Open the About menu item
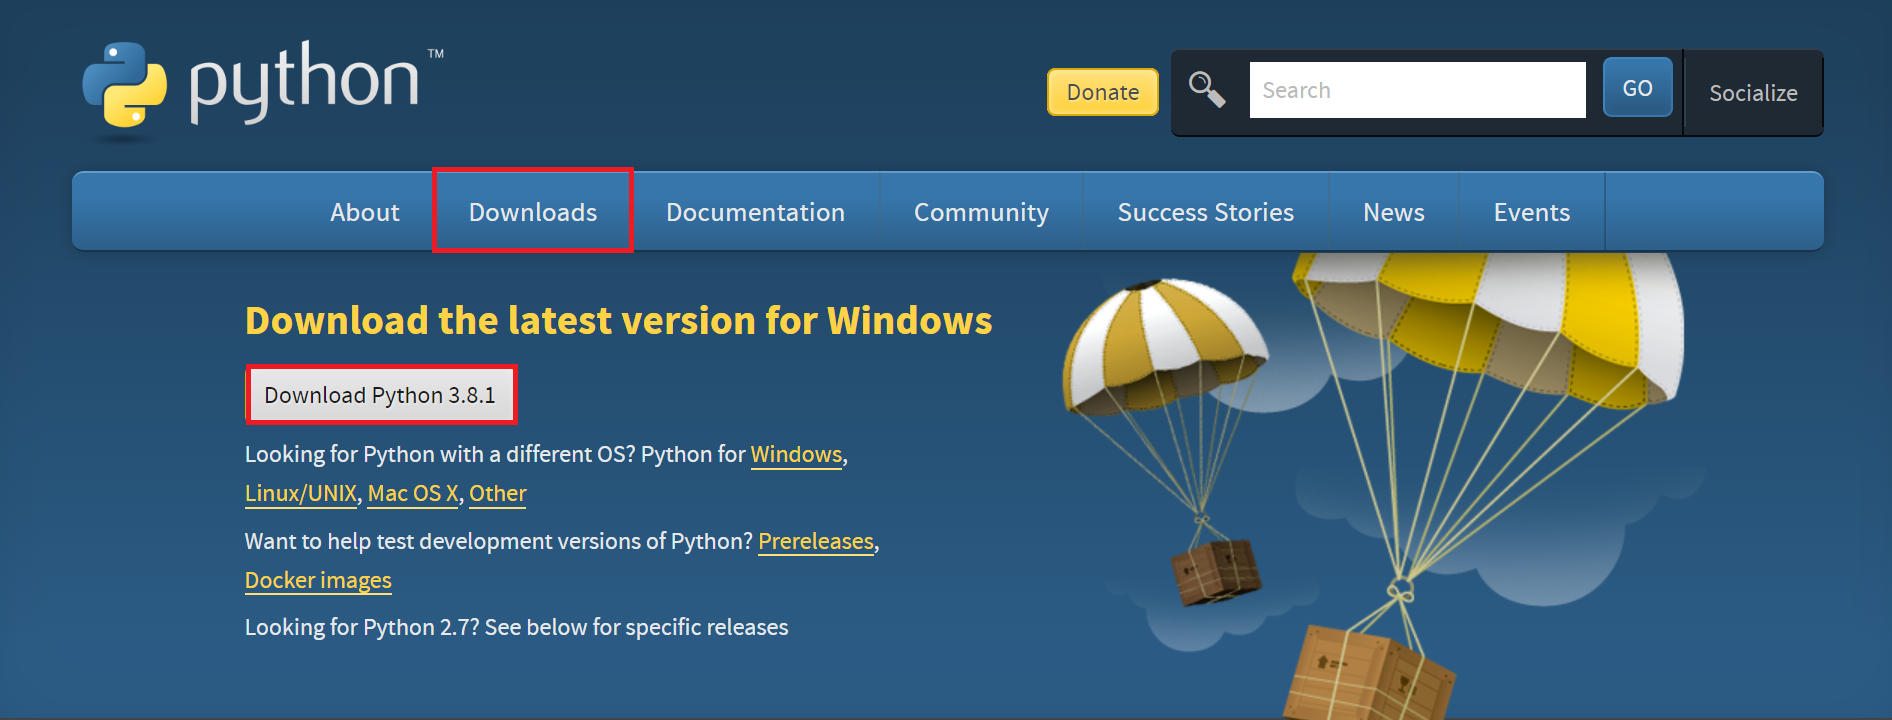The width and height of the screenshot is (1892, 720). [365, 212]
